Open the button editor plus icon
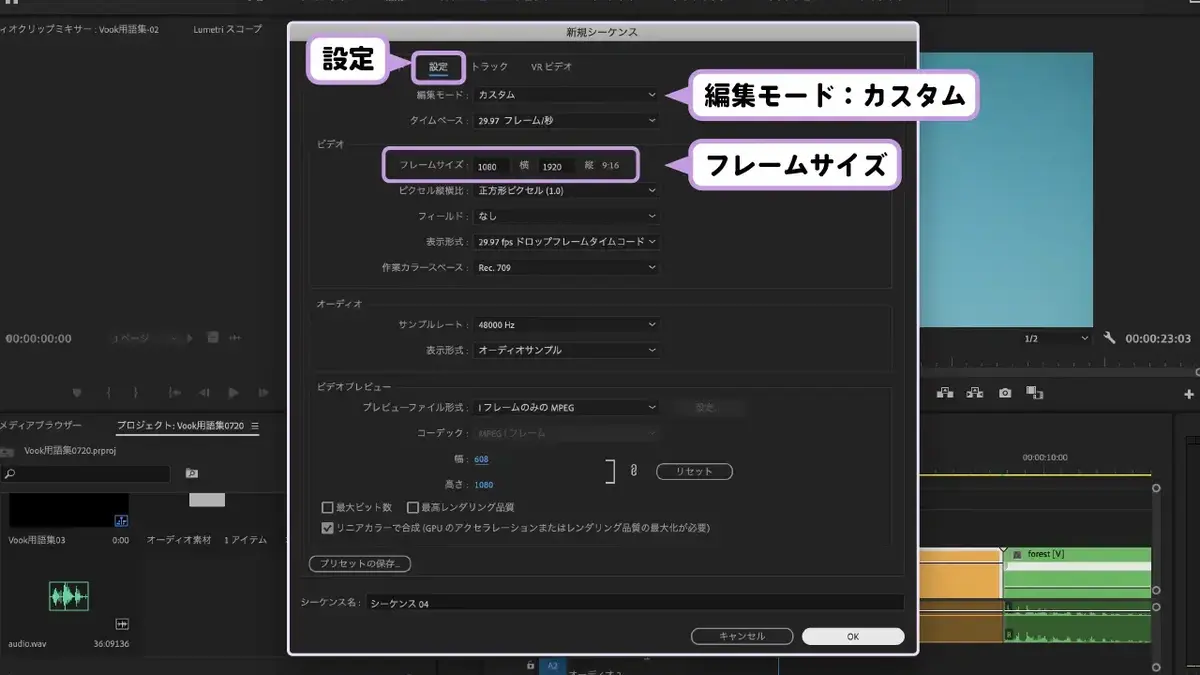Image resolution: width=1200 pixels, height=675 pixels. (1189, 394)
